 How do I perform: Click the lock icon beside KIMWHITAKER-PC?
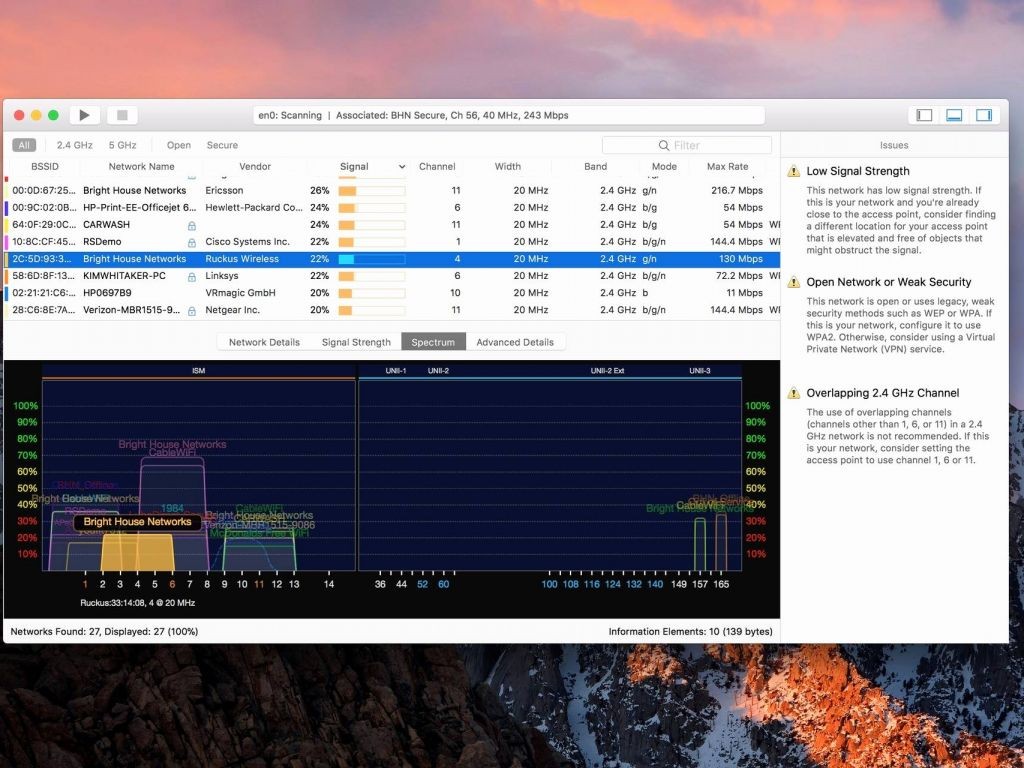[x=192, y=276]
